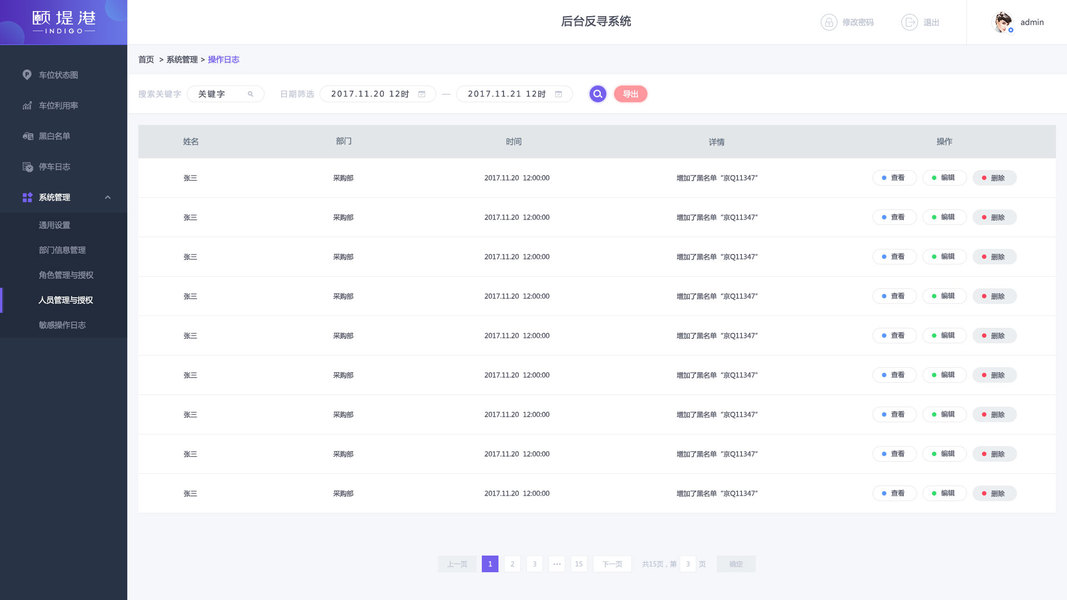This screenshot has height=600, width=1067.
Task: Click the 修改密码 text link
Action: point(857,22)
